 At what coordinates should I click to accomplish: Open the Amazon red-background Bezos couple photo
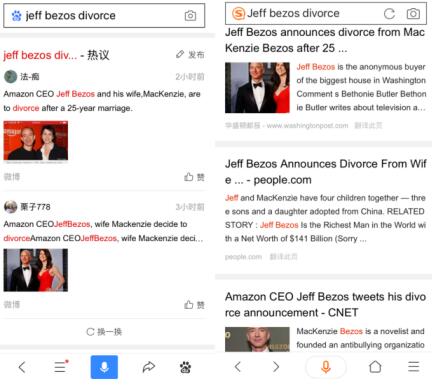point(36,141)
